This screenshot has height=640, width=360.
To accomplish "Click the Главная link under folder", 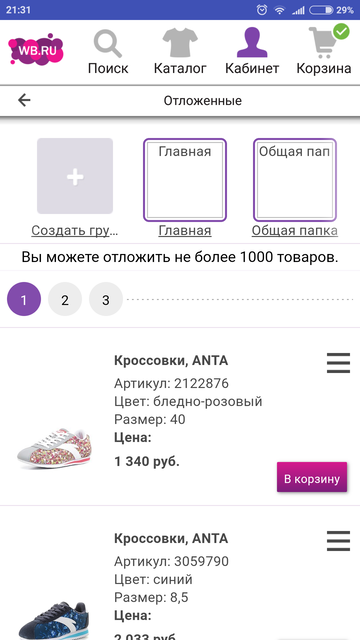I will coord(184,231).
